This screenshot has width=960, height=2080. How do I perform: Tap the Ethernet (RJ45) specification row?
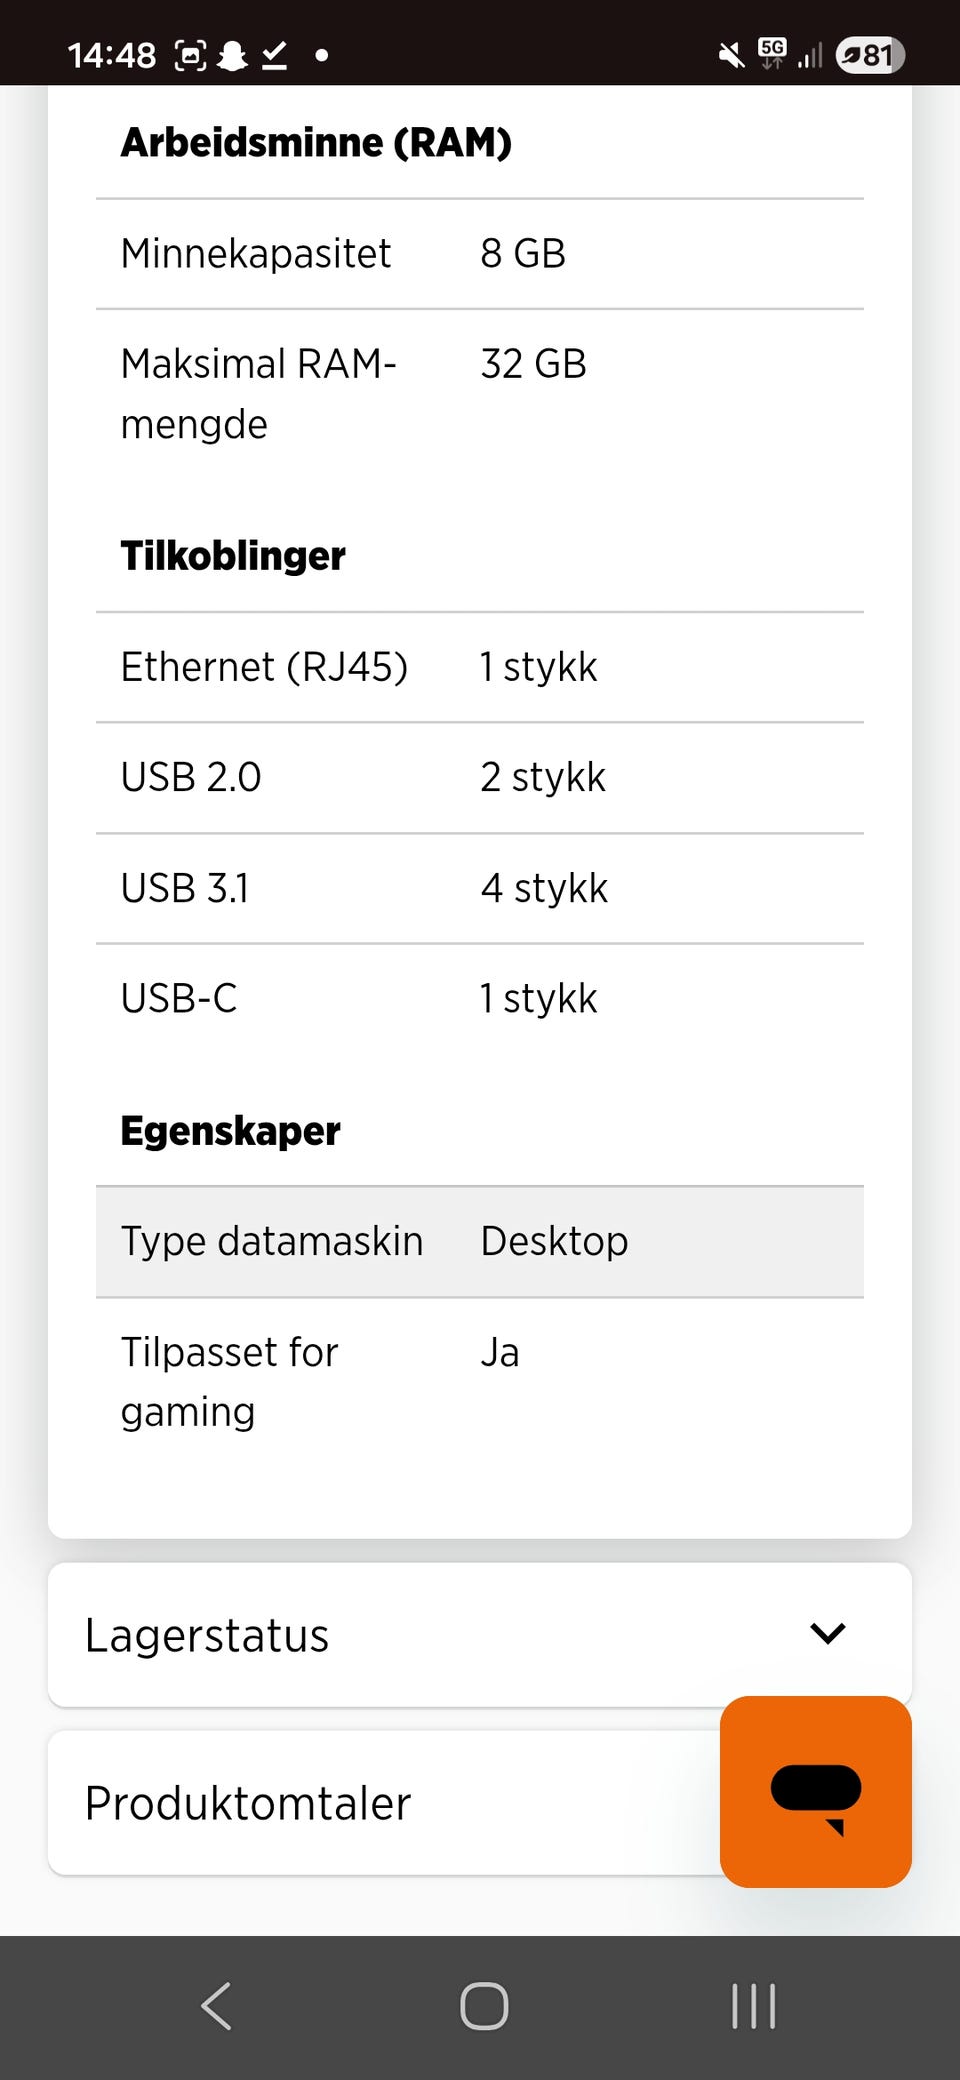(480, 667)
